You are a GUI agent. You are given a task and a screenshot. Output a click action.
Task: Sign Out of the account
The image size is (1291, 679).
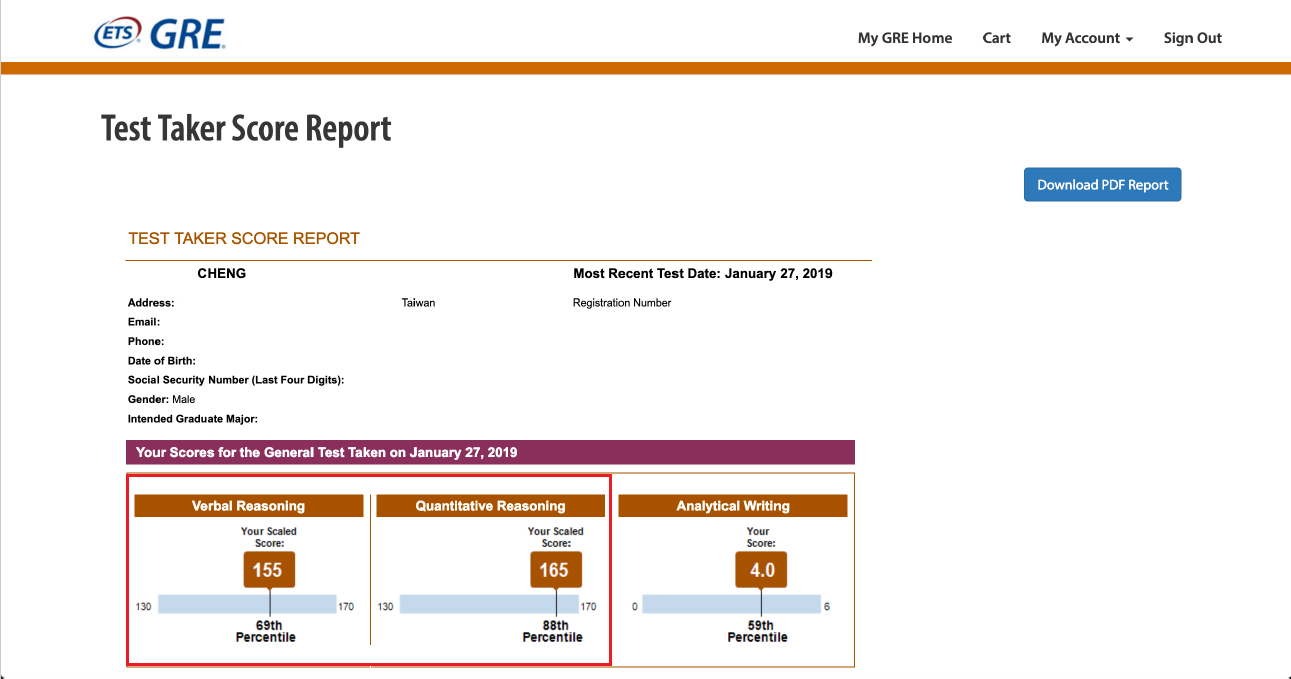(1192, 38)
